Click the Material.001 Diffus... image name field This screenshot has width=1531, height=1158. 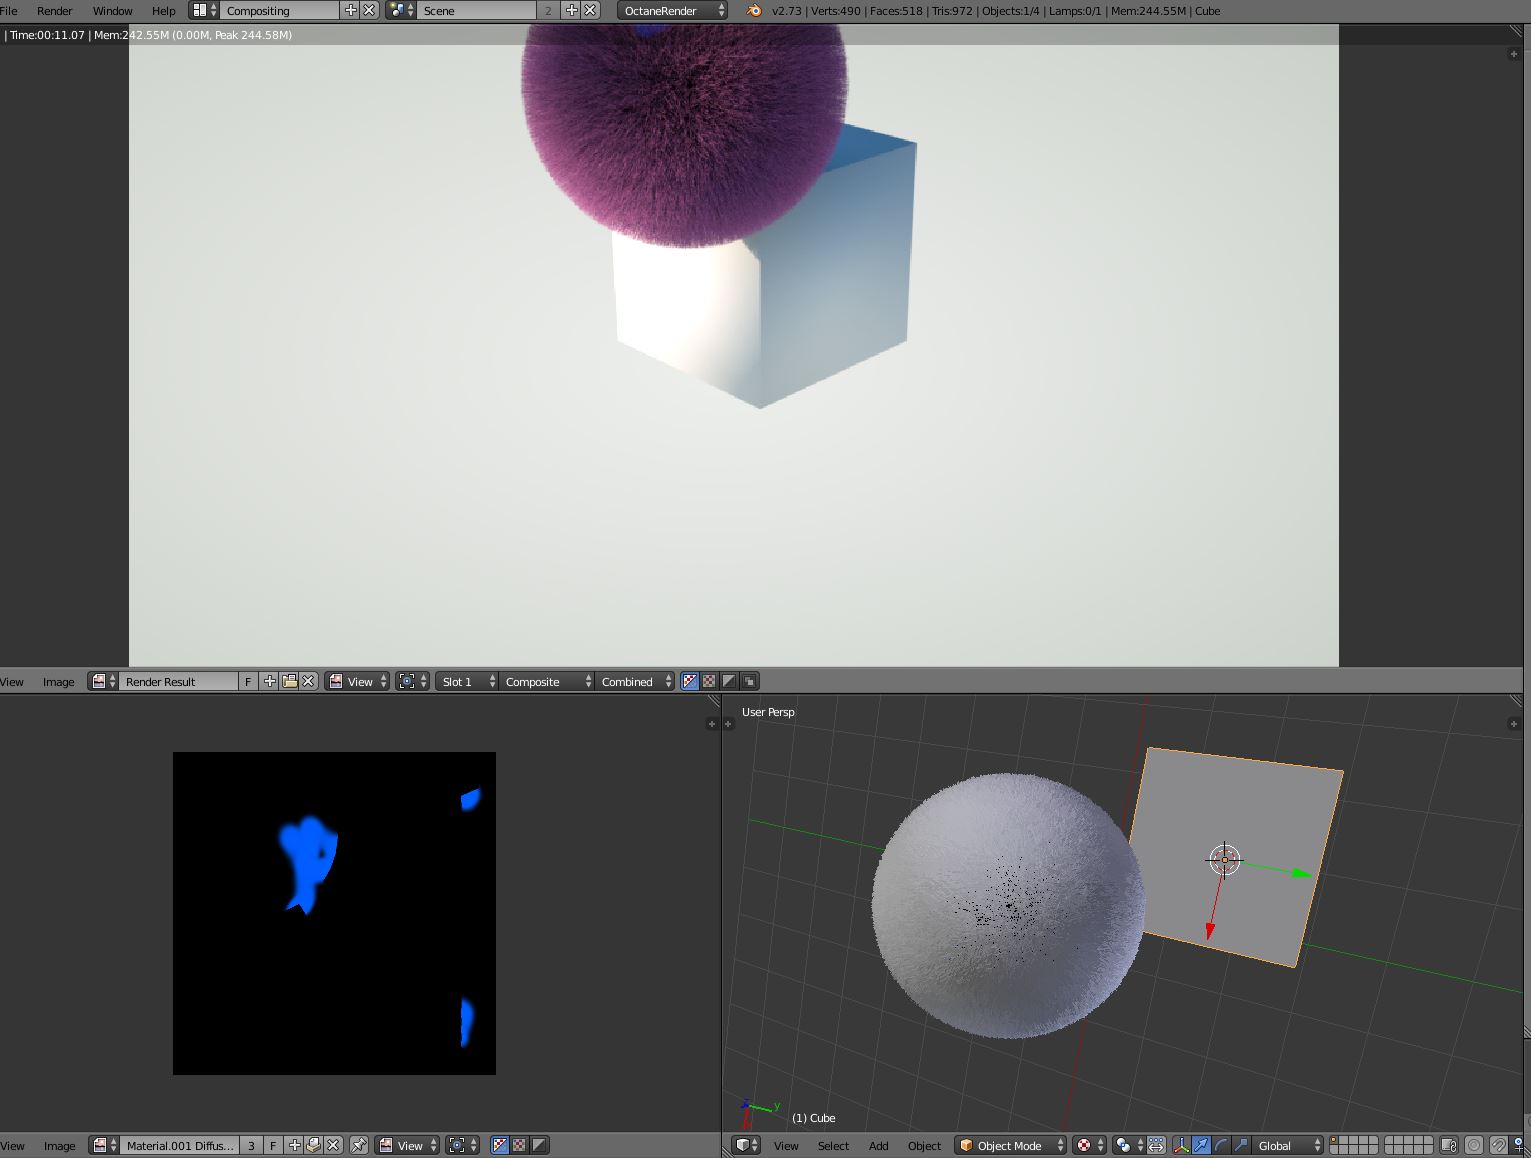pos(180,1145)
